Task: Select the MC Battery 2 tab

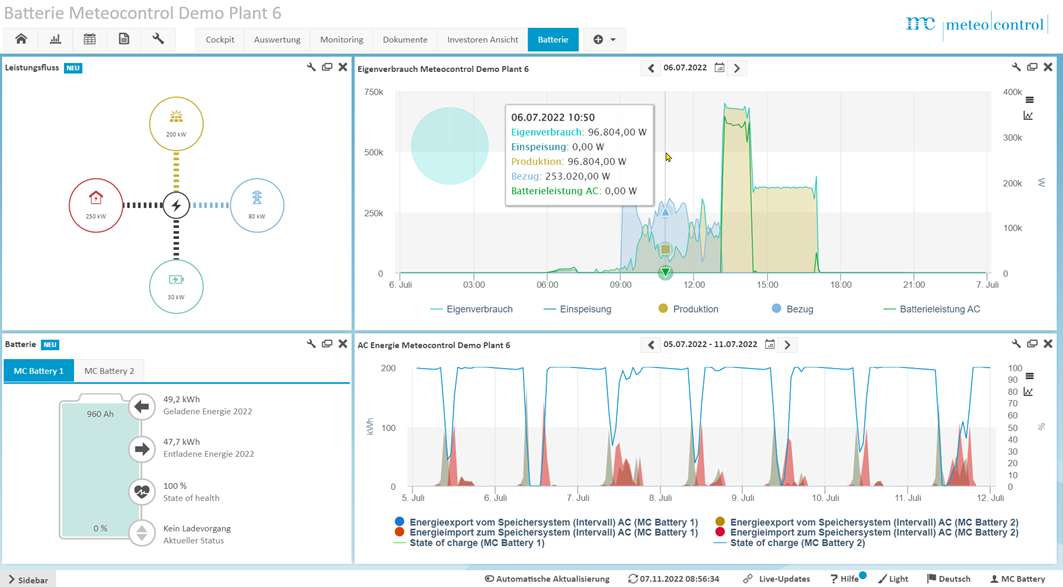Action: pos(109,371)
